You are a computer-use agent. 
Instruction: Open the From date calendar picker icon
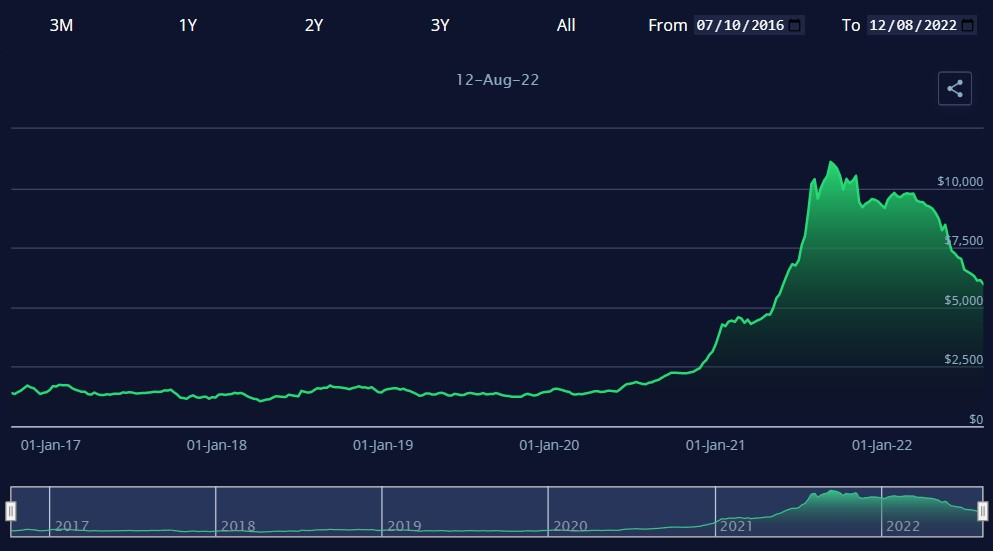[x=795, y=25]
